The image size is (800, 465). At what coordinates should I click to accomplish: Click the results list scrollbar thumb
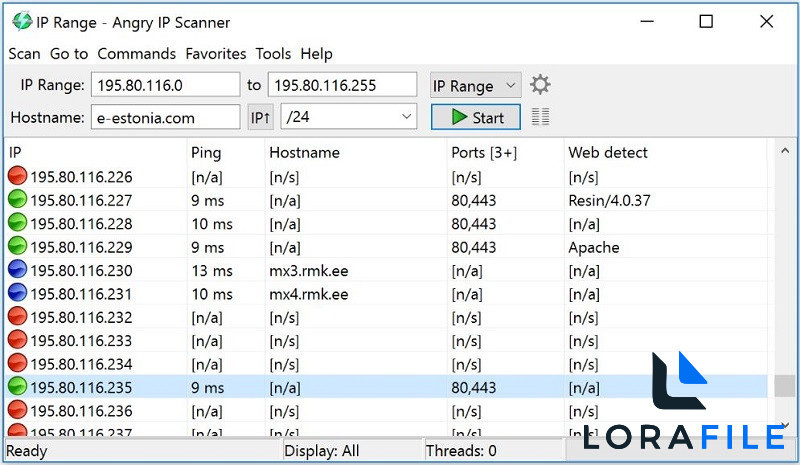tap(785, 386)
